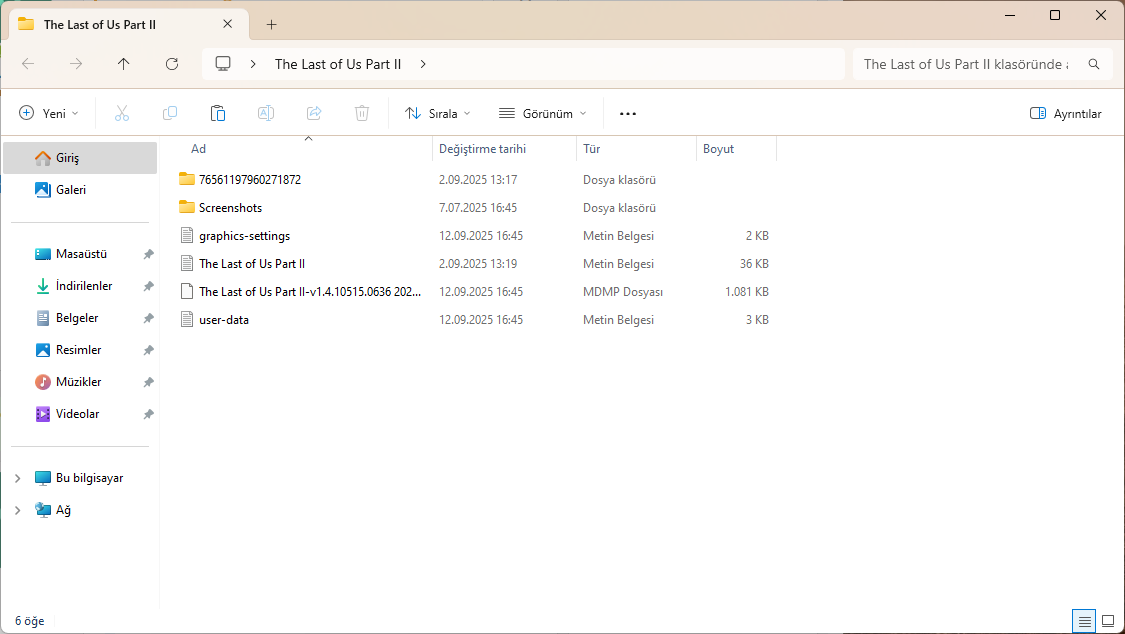Screen dimensions: 1125x634
Task: Click the MDMP Dosyası type cell
Action: point(623,291)
